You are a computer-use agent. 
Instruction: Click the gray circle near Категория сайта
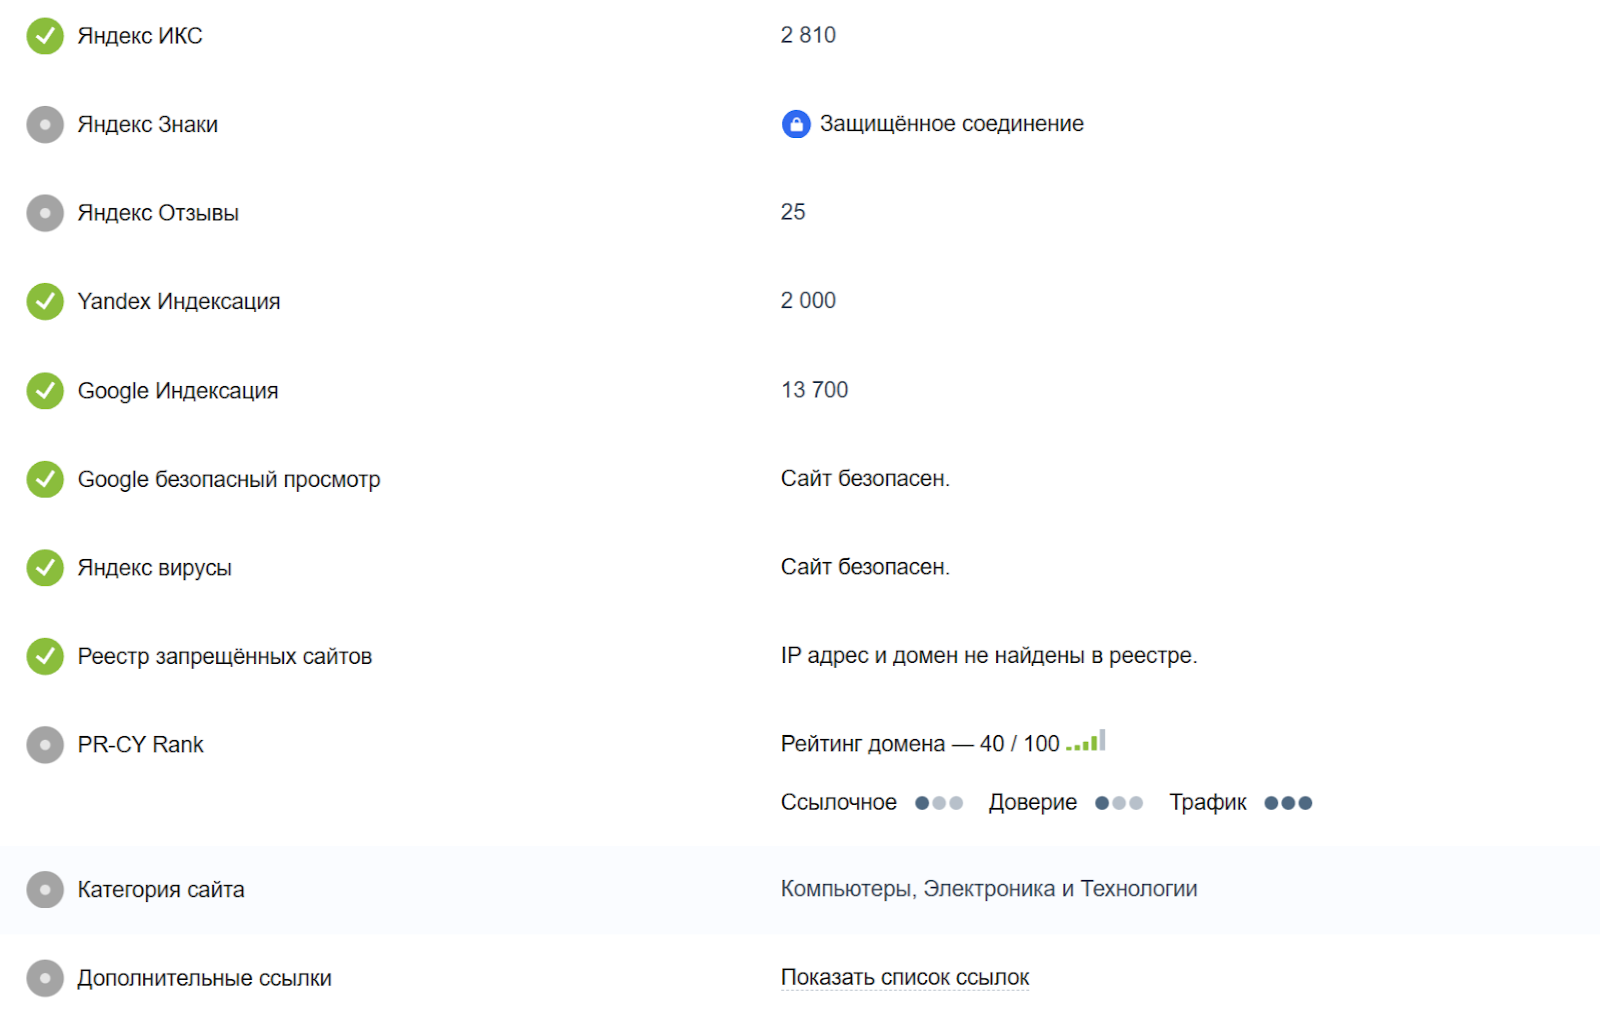45,889
